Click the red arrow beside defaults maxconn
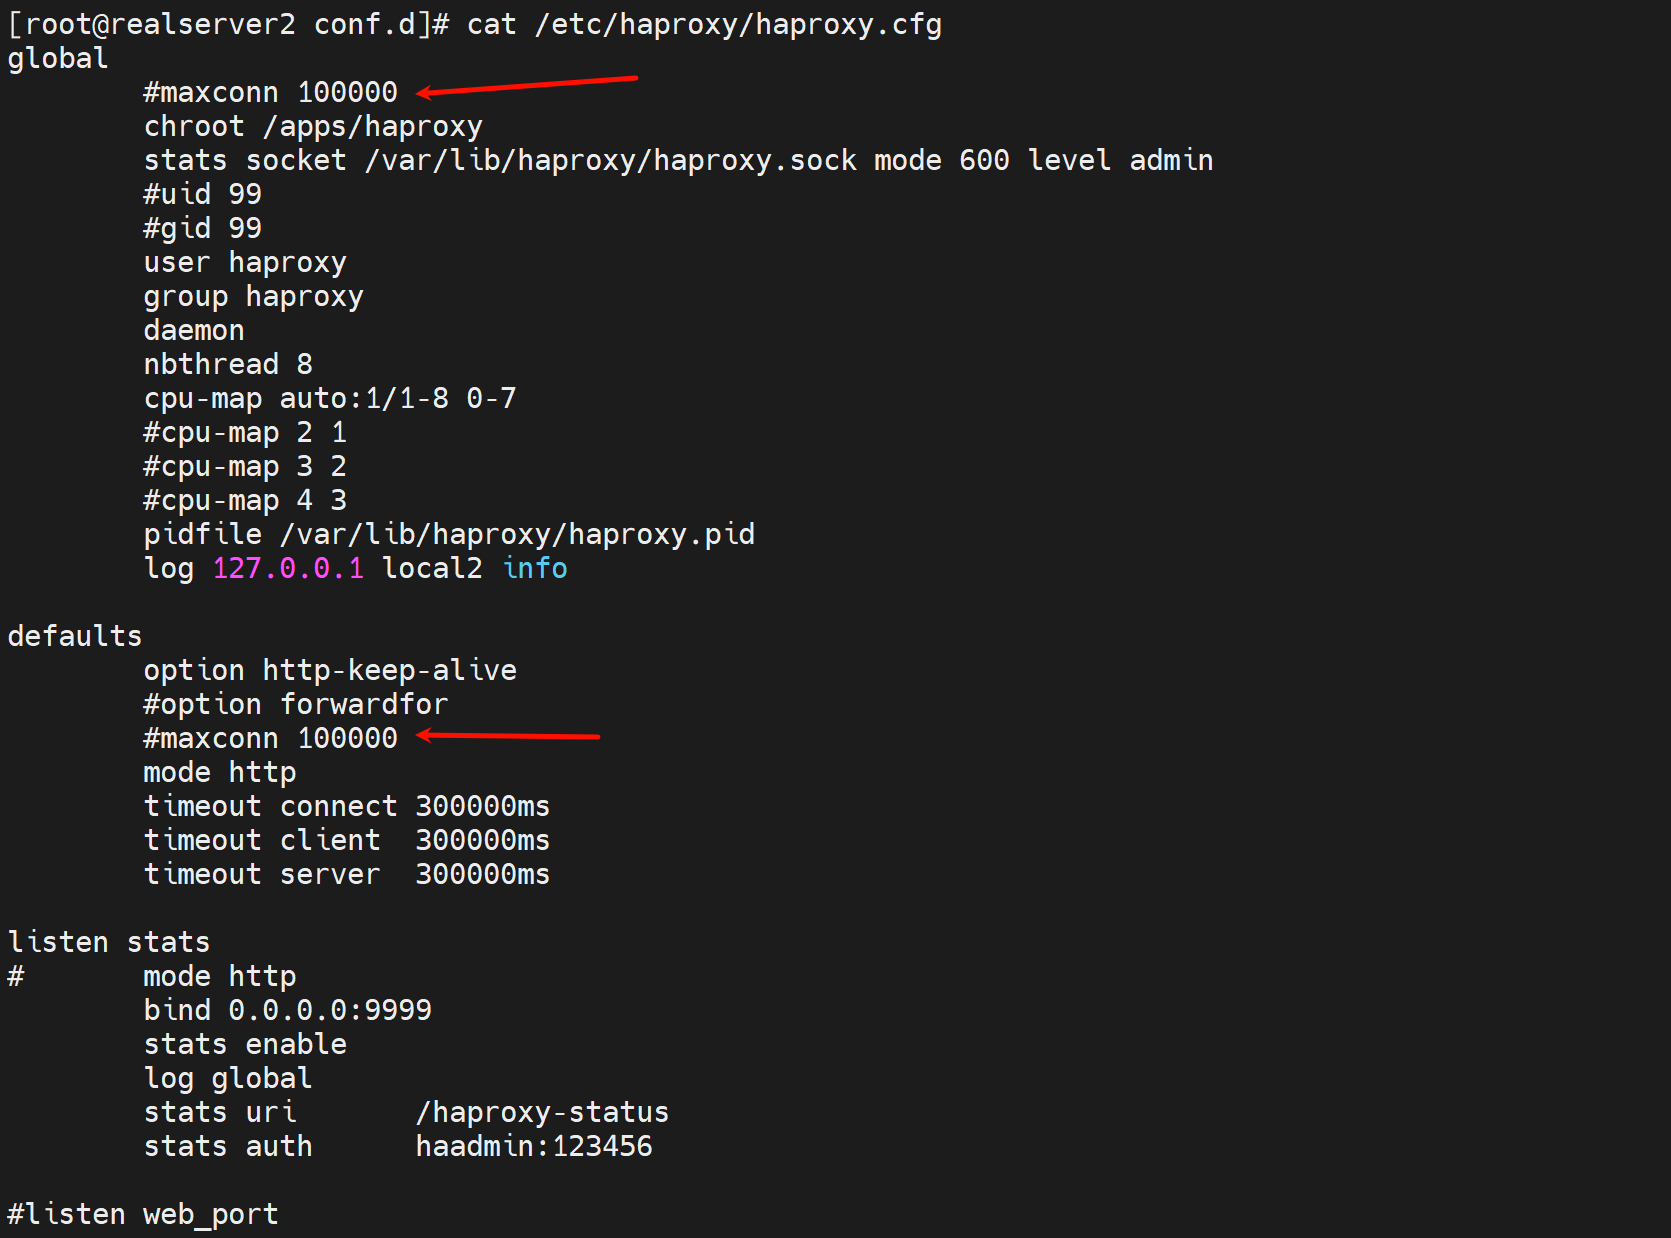 [x=508, y=736]
